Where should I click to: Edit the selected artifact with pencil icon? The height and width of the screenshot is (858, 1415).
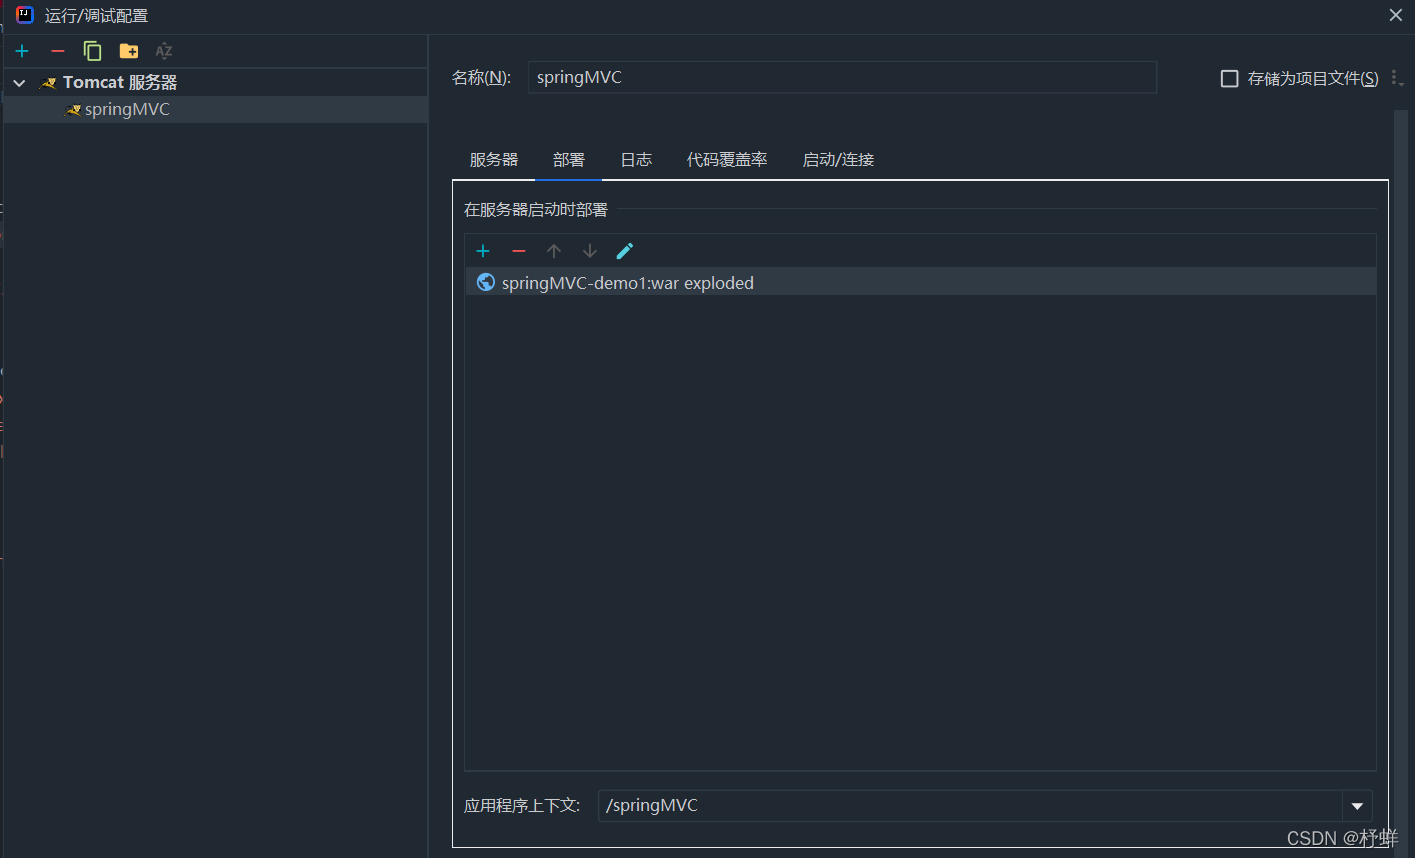pos(625,251)
